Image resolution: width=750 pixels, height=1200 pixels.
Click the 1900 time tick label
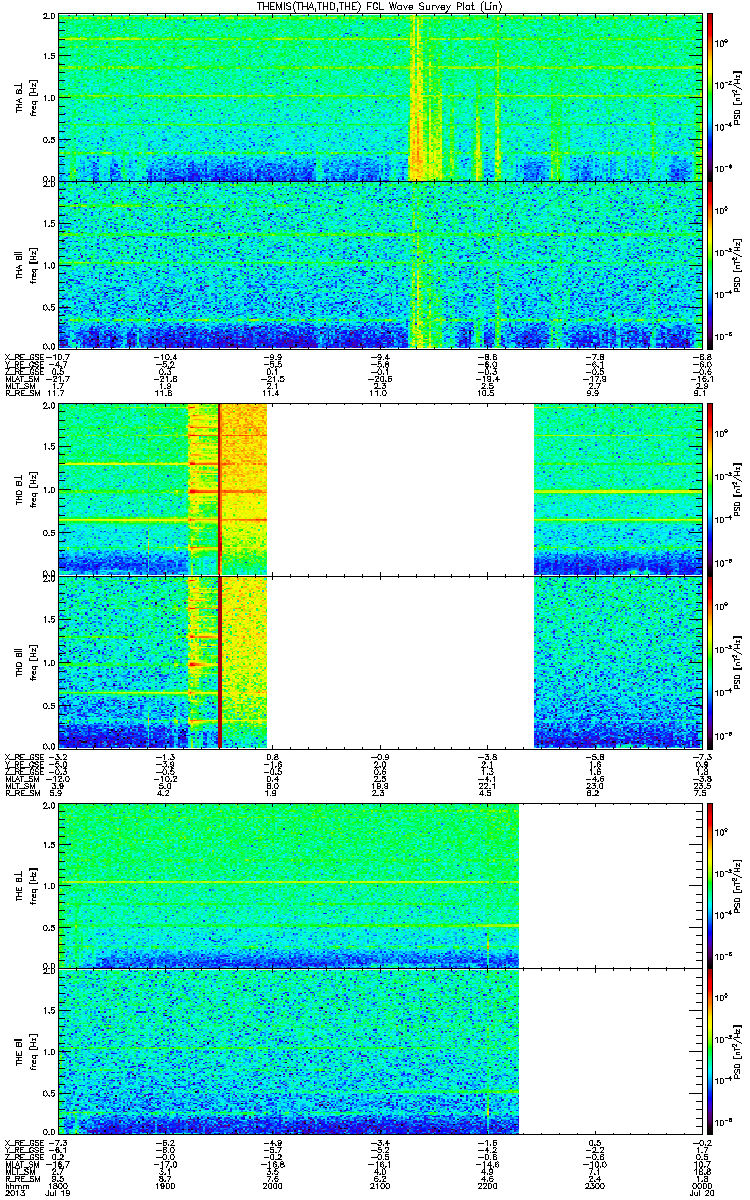(165, 1187)
